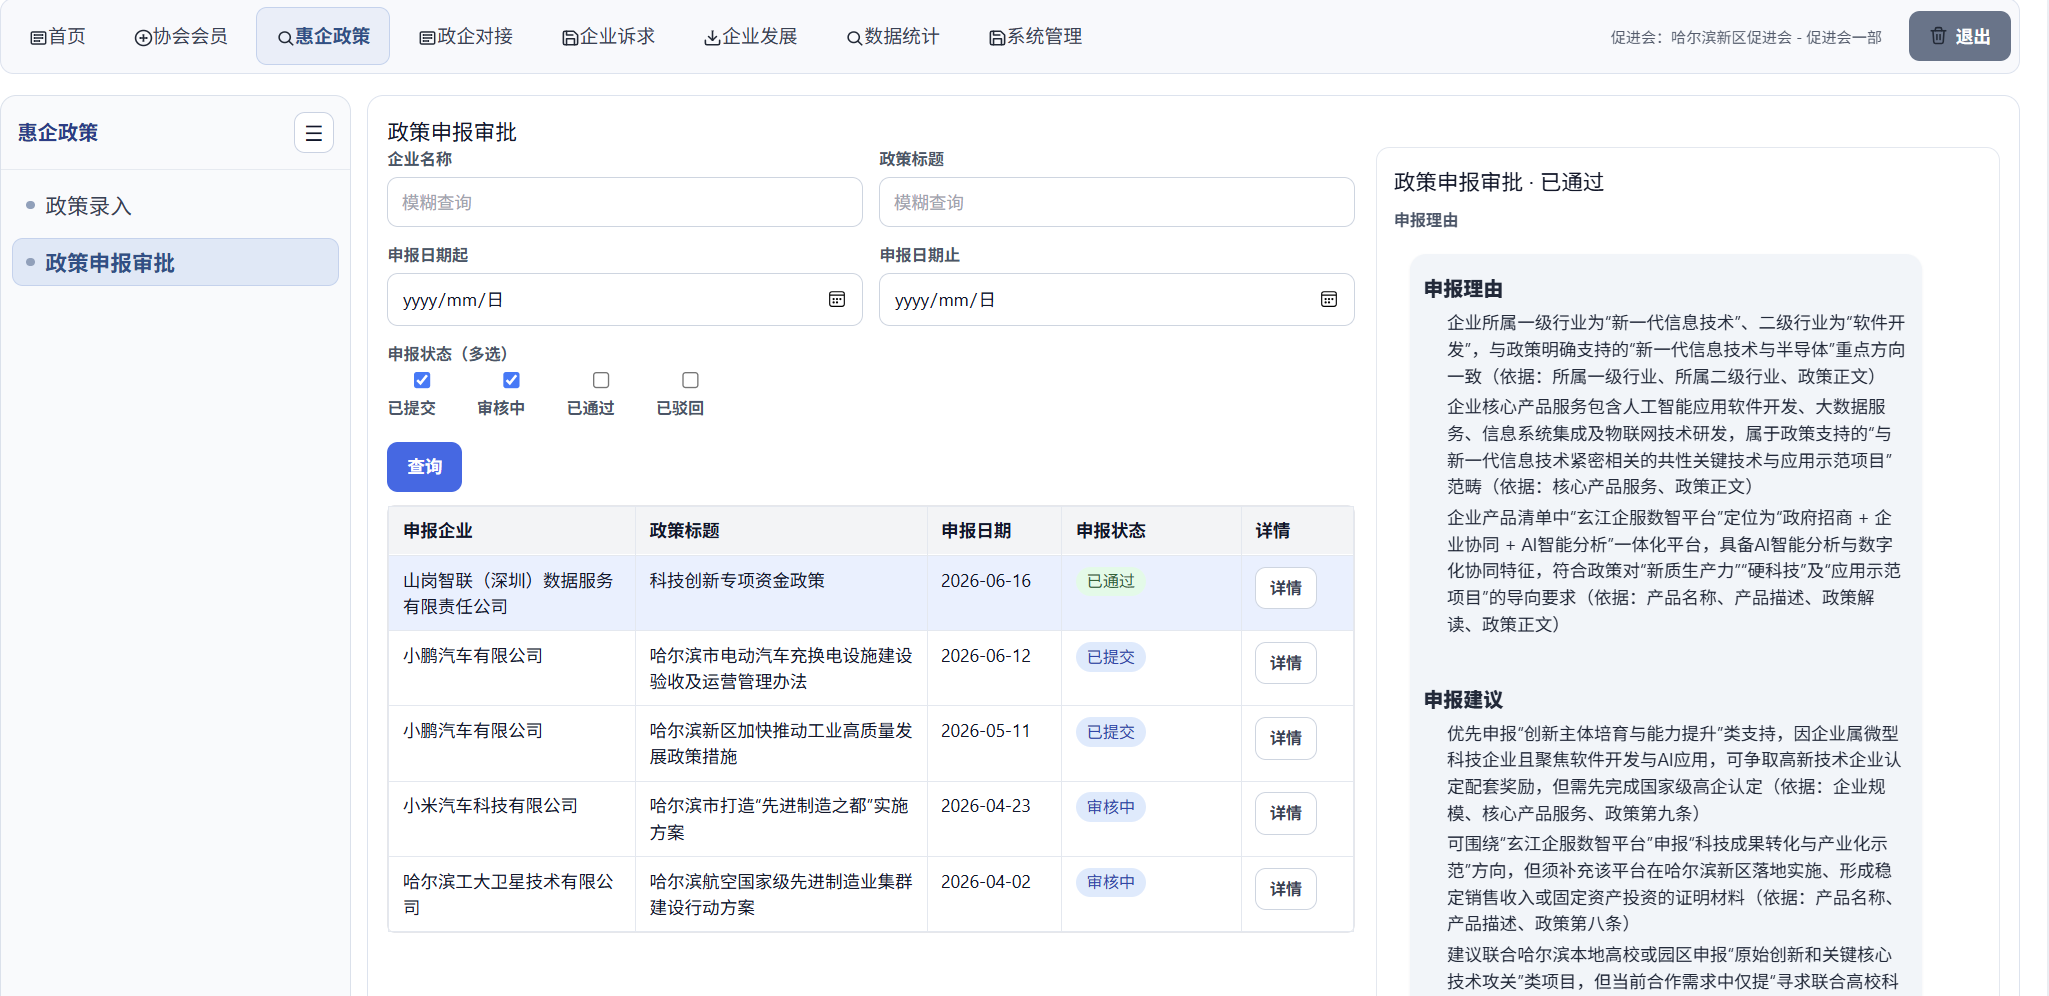Click 哈尔滨新区加快推动工业高质量发展政策措施 cell
Image resolution: width=2049 pixels, height=996 pixels.
781,743
